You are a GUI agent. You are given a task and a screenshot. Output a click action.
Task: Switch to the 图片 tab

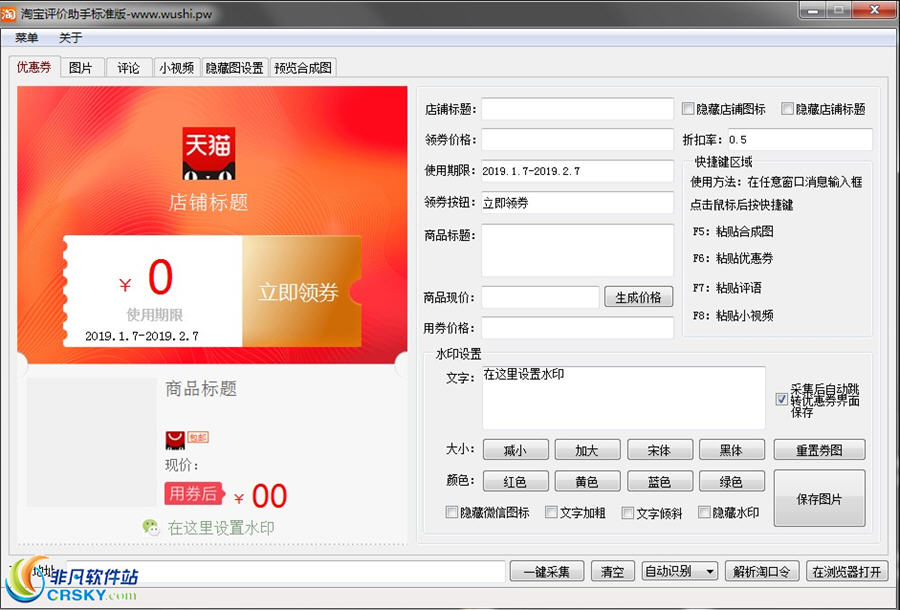pyautogui.click(x=81, y=68)
